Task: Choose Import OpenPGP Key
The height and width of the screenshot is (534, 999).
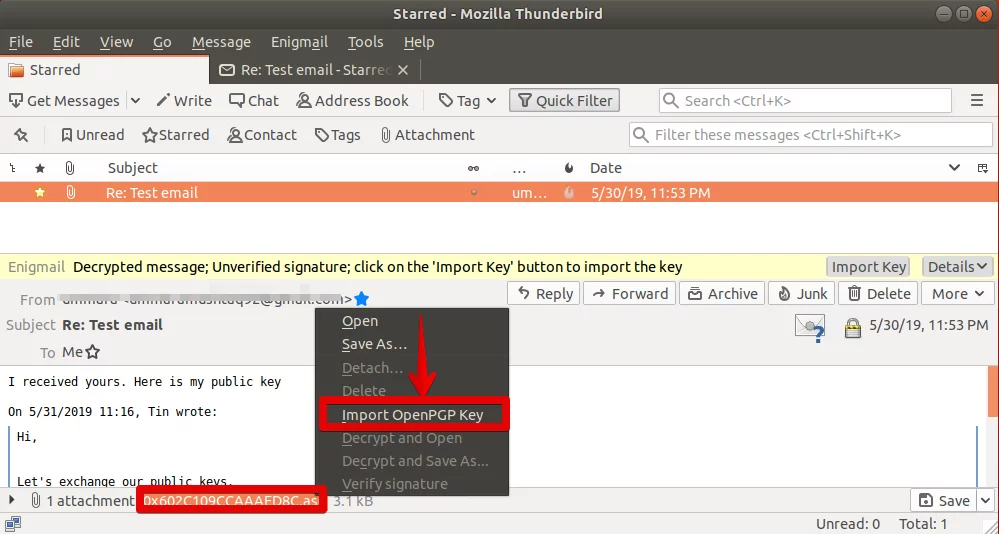Action: [x=412, y=415]
